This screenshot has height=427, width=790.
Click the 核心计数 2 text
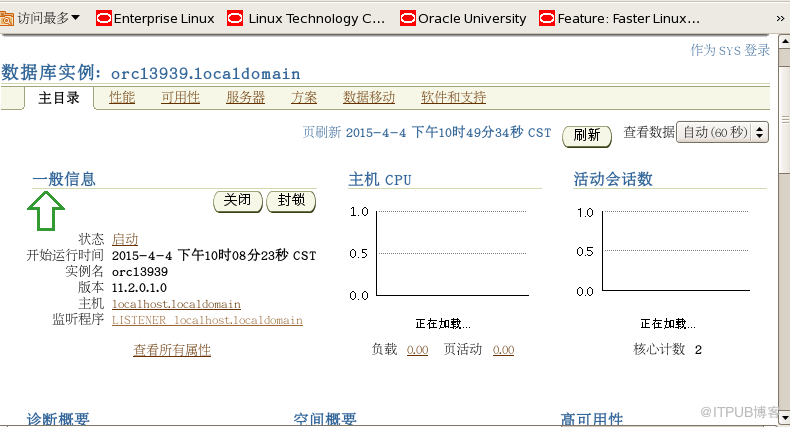click(x=668, y=349)
